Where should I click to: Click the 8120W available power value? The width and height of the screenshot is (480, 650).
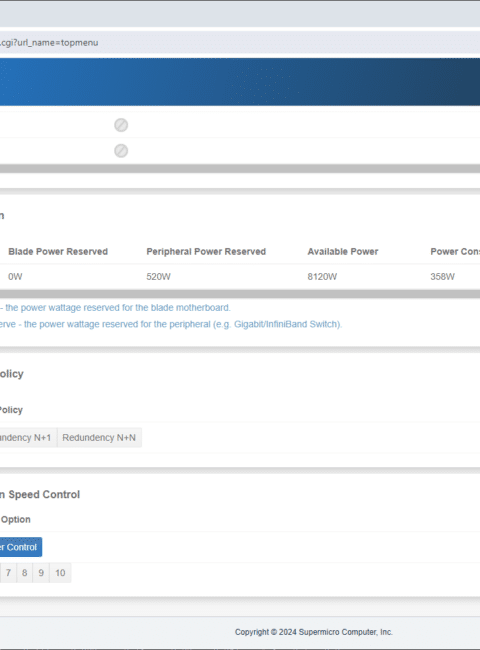pos(322,276)
